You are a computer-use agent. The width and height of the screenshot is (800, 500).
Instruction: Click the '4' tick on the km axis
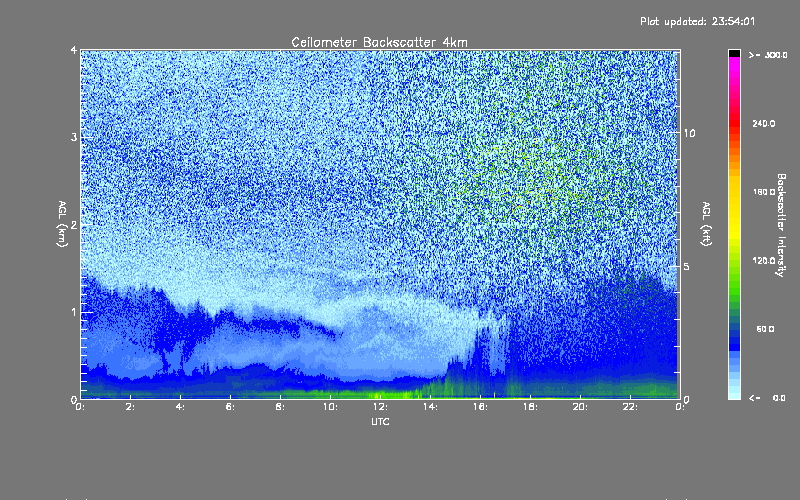[74, 51]
